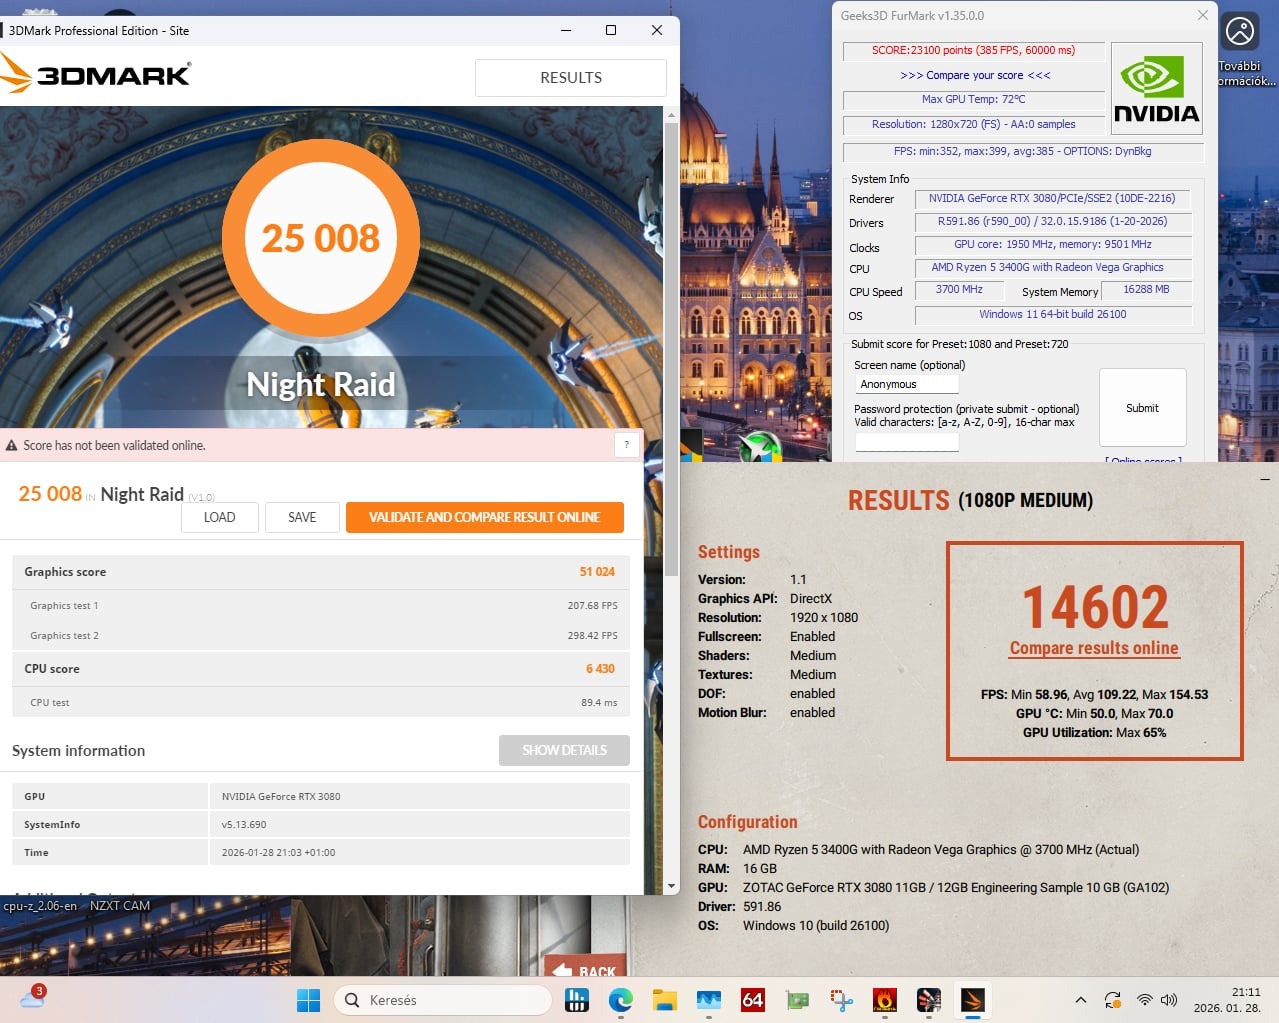Open the További információk desktop icon

(1241, 50)
